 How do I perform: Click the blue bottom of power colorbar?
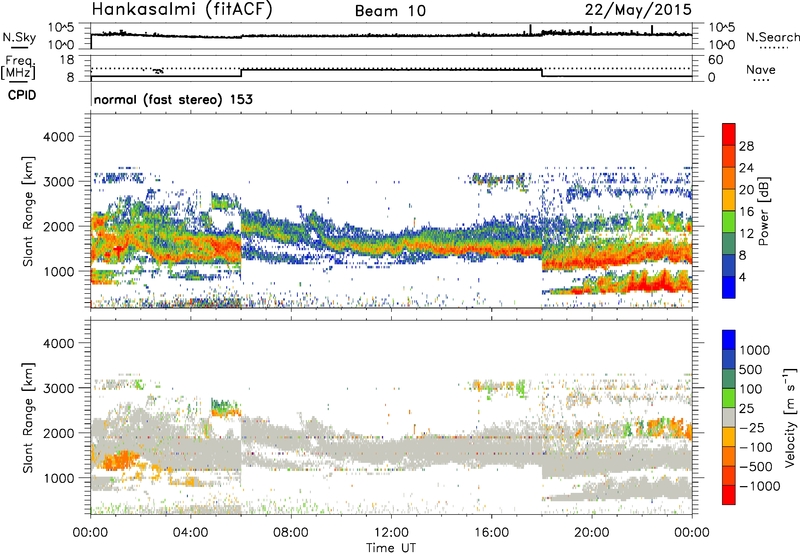[729, 287]
